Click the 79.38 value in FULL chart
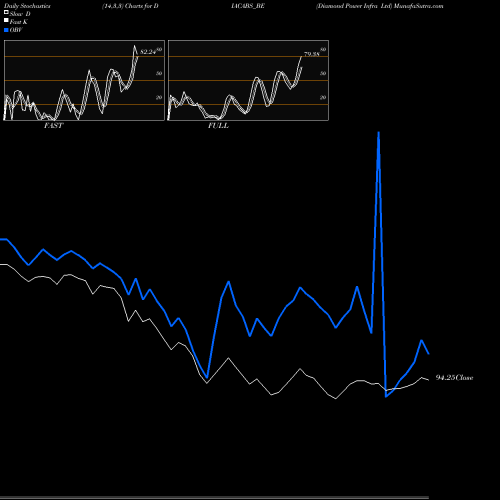Viewport: 500px width, 500px height. (x=312, y=54)
